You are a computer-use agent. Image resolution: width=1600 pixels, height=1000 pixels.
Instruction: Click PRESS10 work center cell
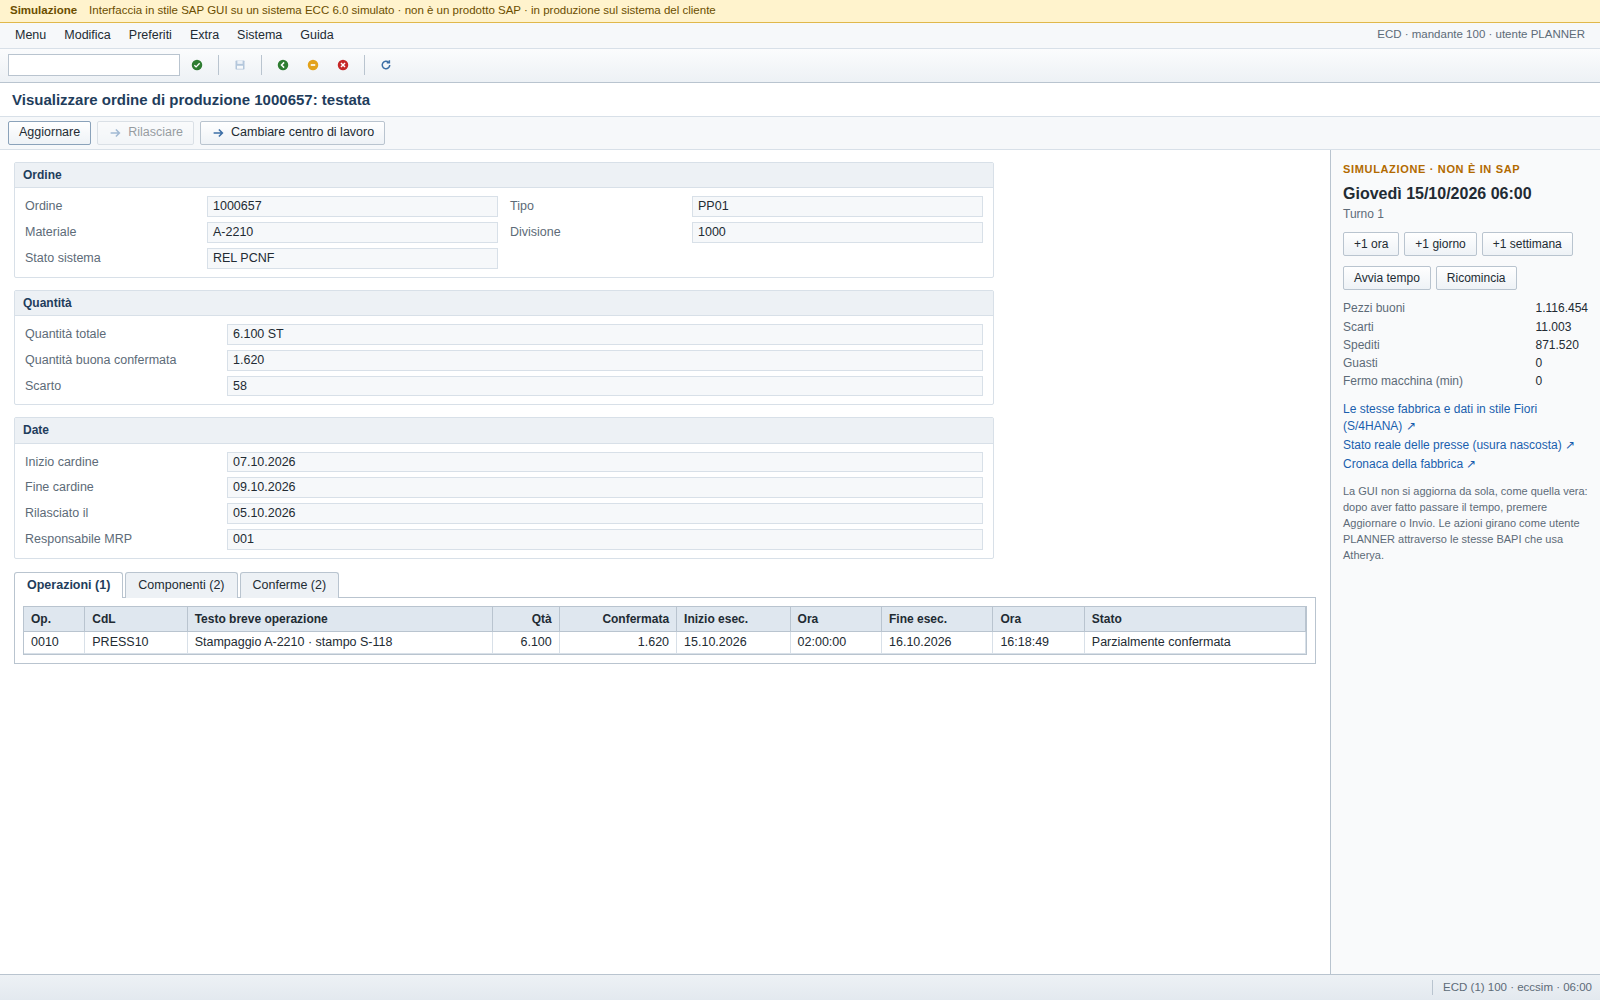[x=136, y=642]
